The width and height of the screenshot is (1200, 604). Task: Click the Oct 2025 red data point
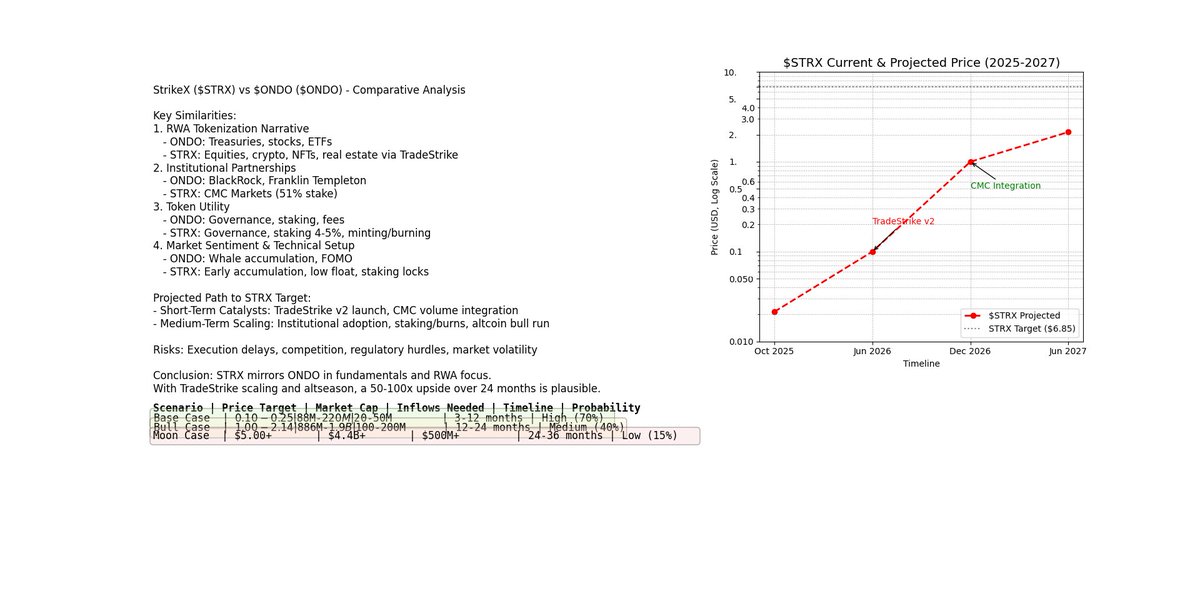pyautogui.click(x=775, y=312)
